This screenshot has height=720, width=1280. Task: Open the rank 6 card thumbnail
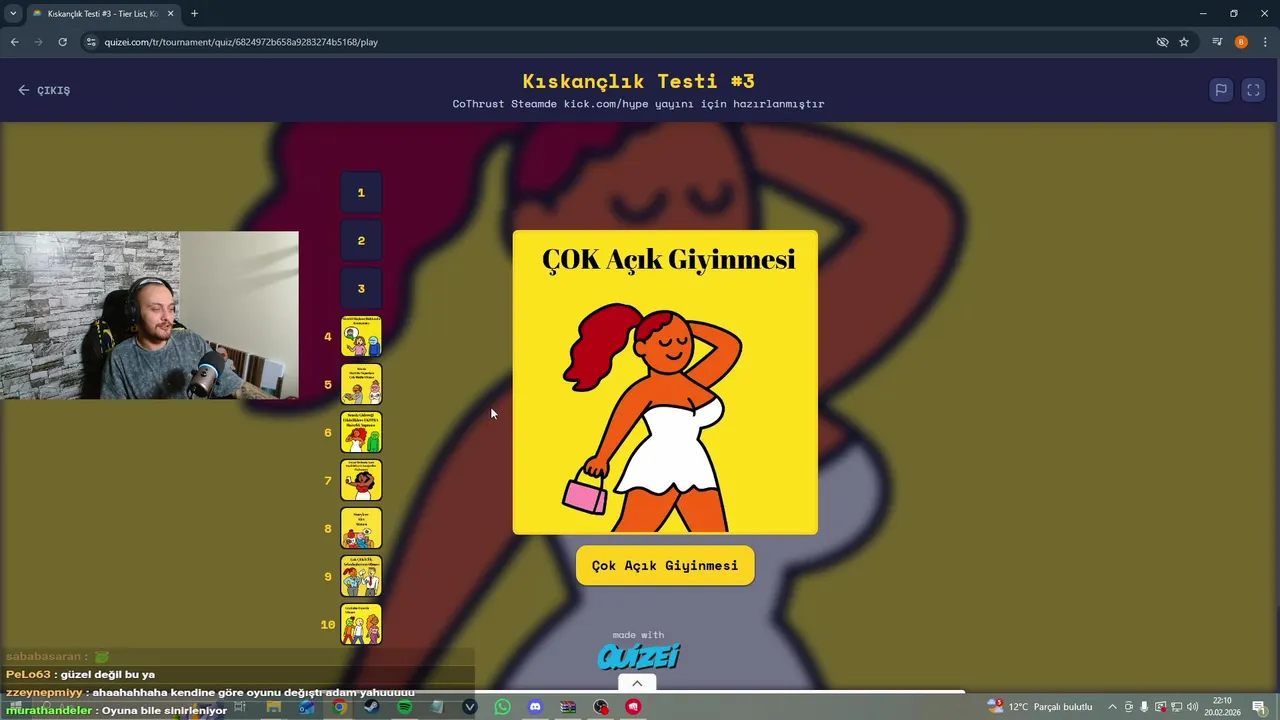click(x=361, y=432)
